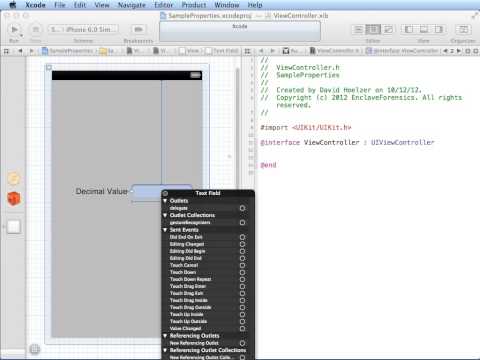480x360 pixels.
Task: Open the Product menu
Action: pos(194,5)
